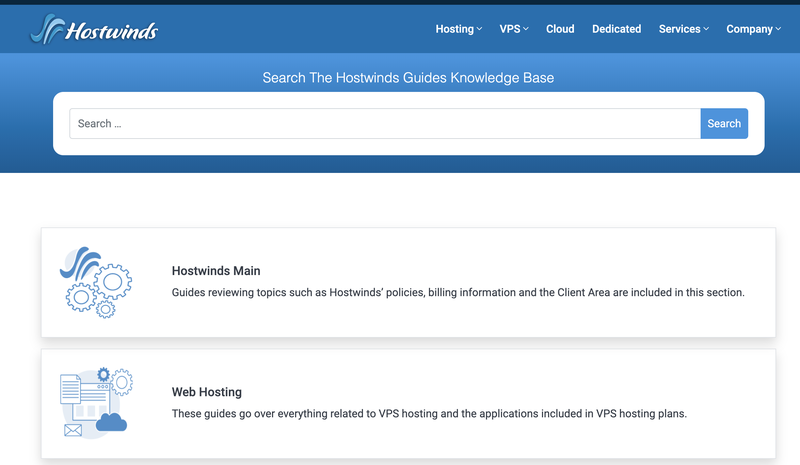The height and width of the screenshot is (465, 800).
Task: Focus the knowledge base search field
Action: tap(385, 124)
